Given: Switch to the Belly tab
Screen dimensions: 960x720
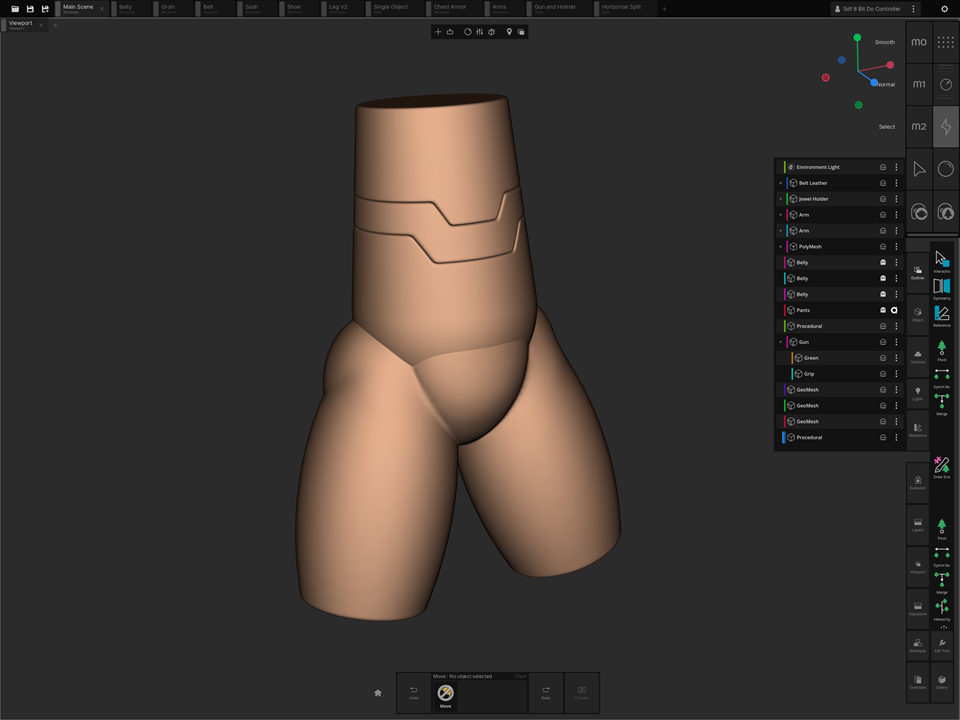Looking at the screenshot, I should pos(130,9).
